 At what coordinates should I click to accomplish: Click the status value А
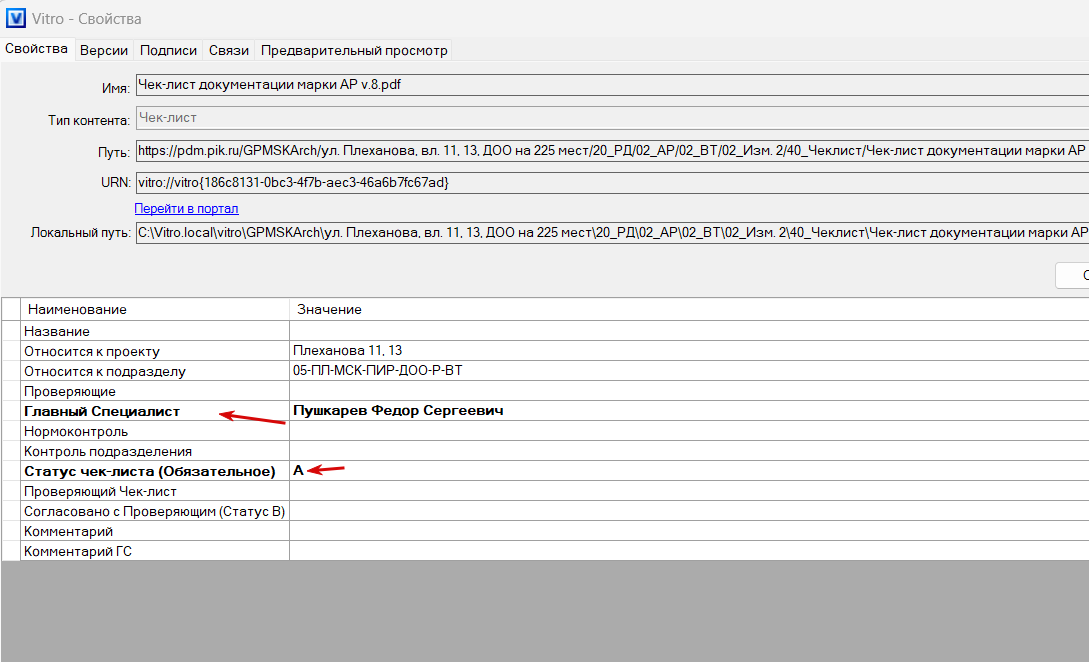(x=298, y=470)
